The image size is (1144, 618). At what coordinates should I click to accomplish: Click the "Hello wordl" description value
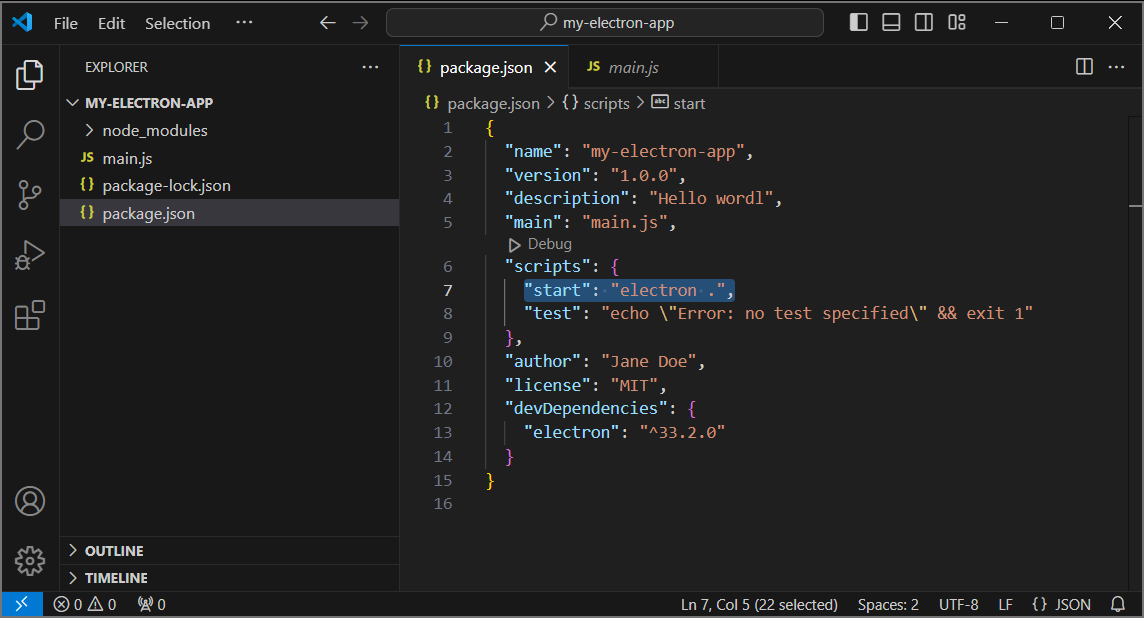tap(711, 198)
